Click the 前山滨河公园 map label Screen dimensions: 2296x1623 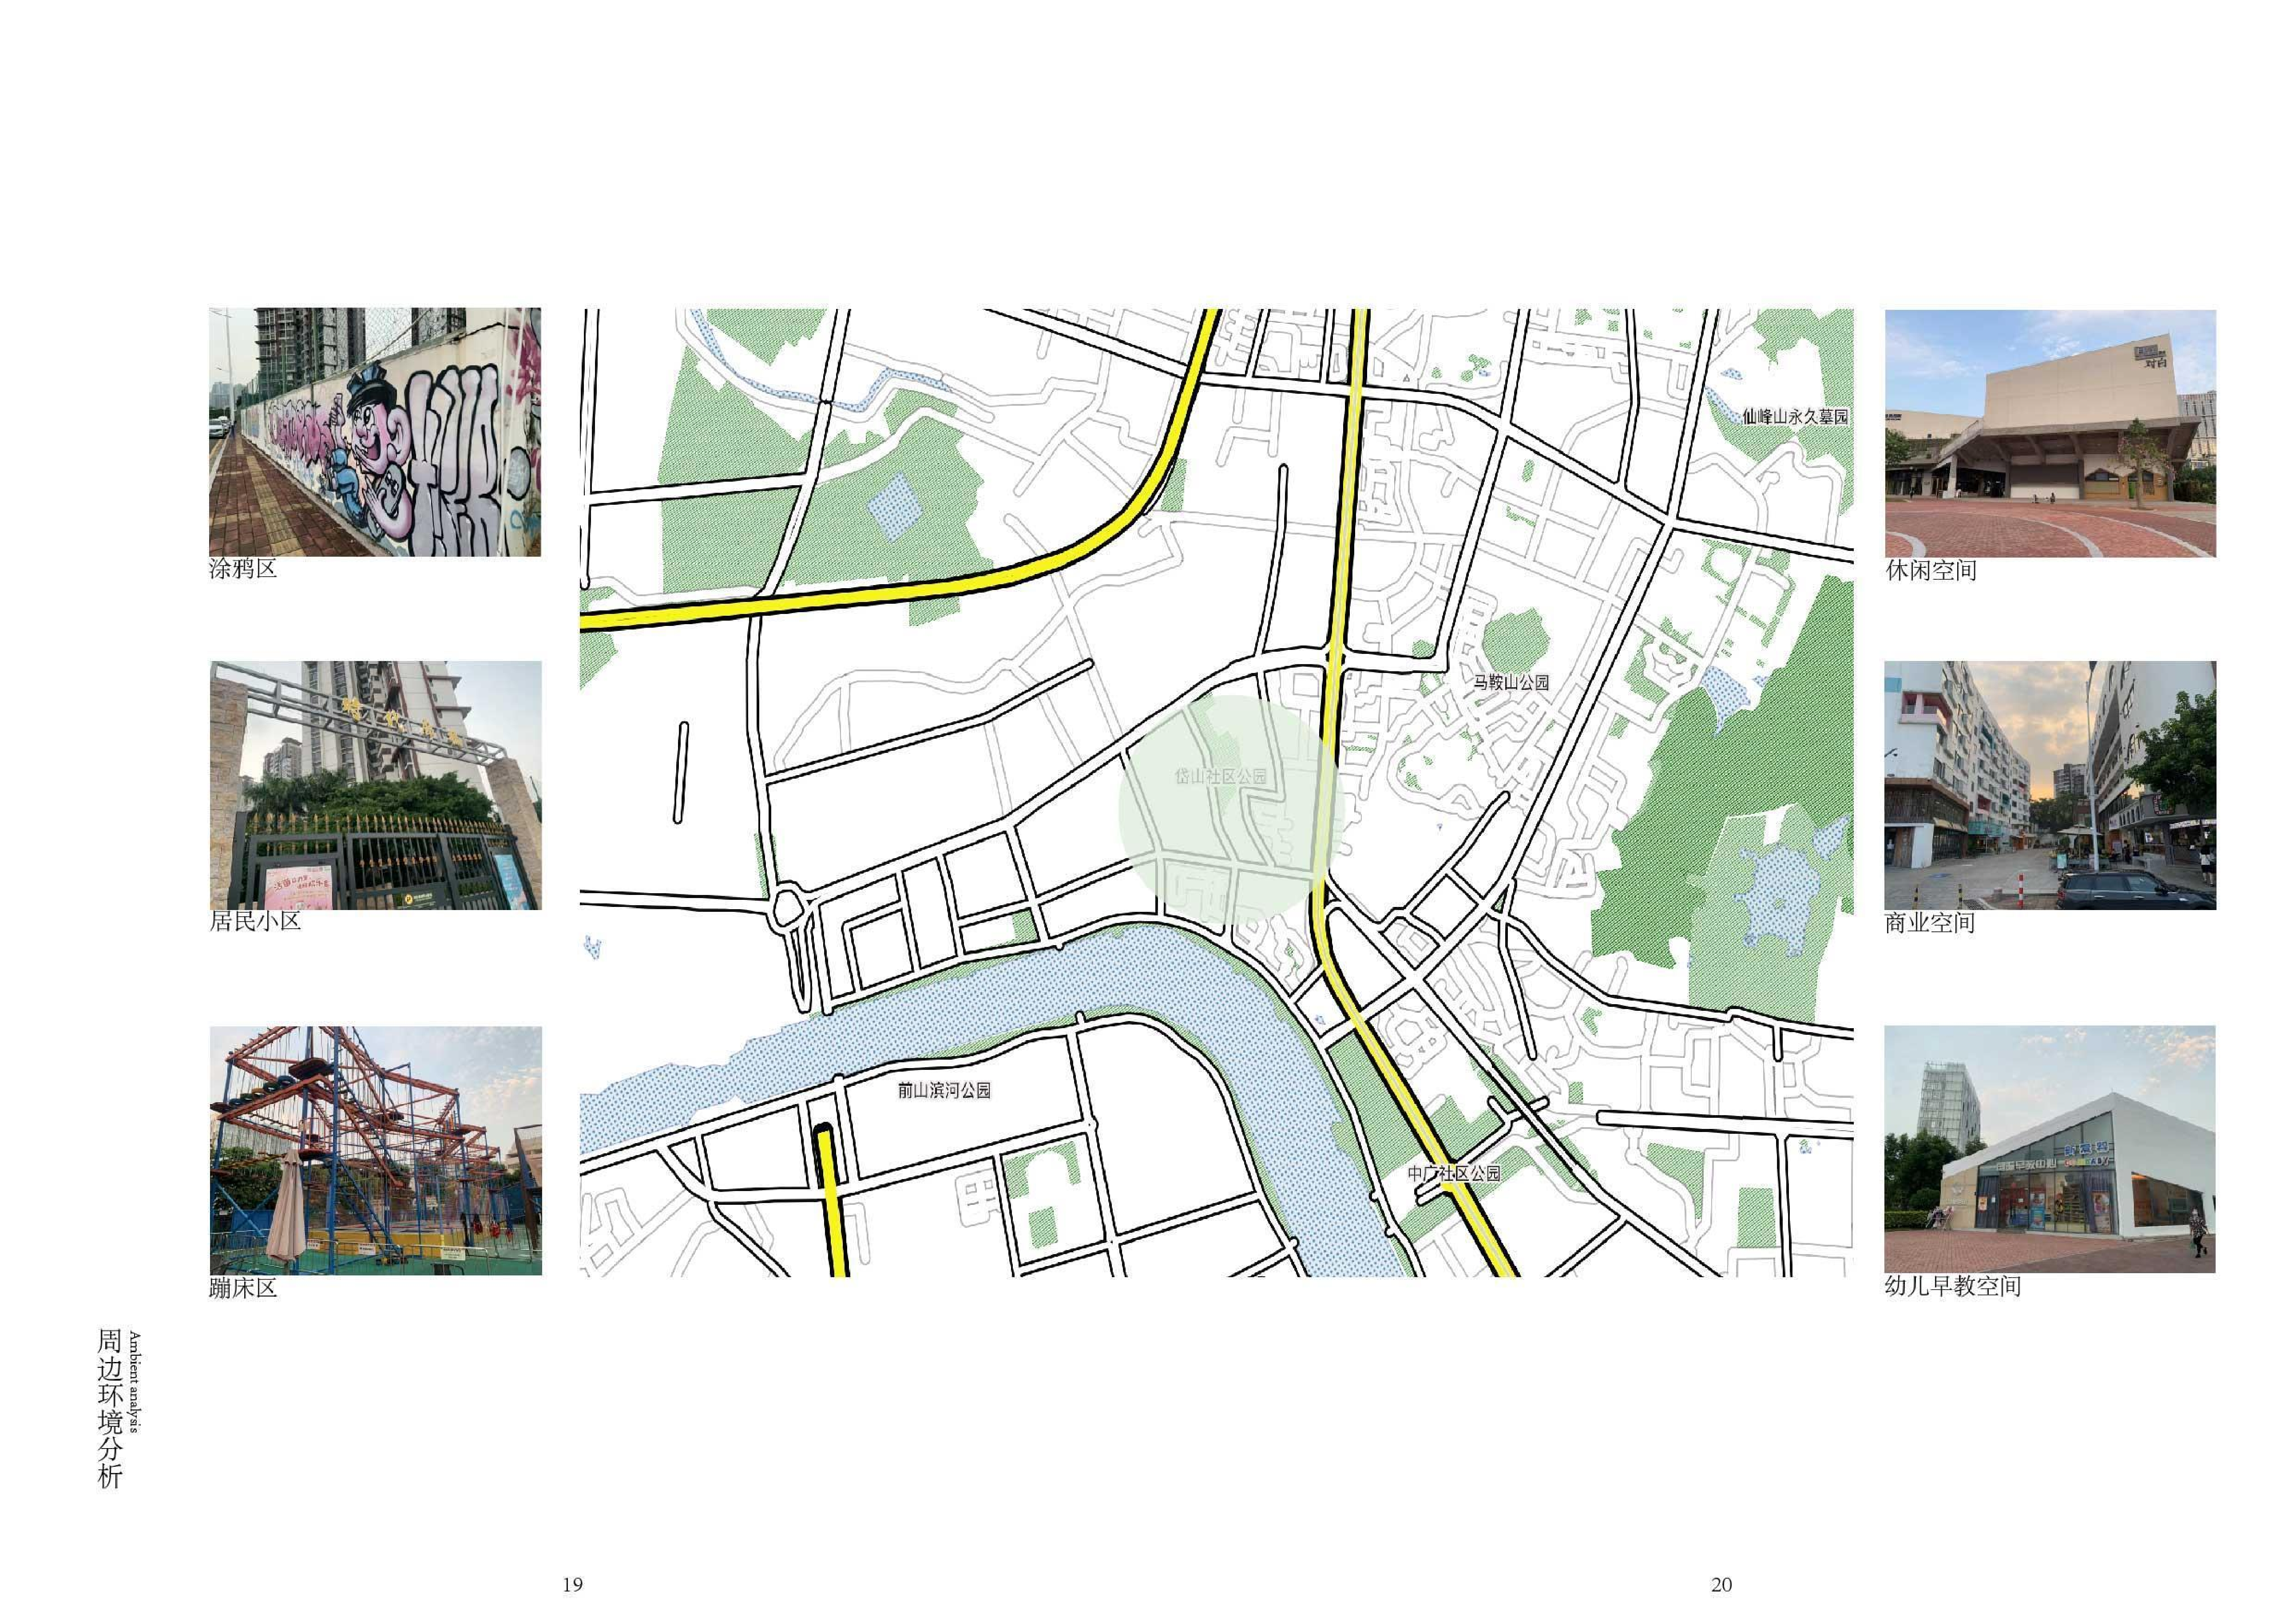click(x=944, y=1090)
